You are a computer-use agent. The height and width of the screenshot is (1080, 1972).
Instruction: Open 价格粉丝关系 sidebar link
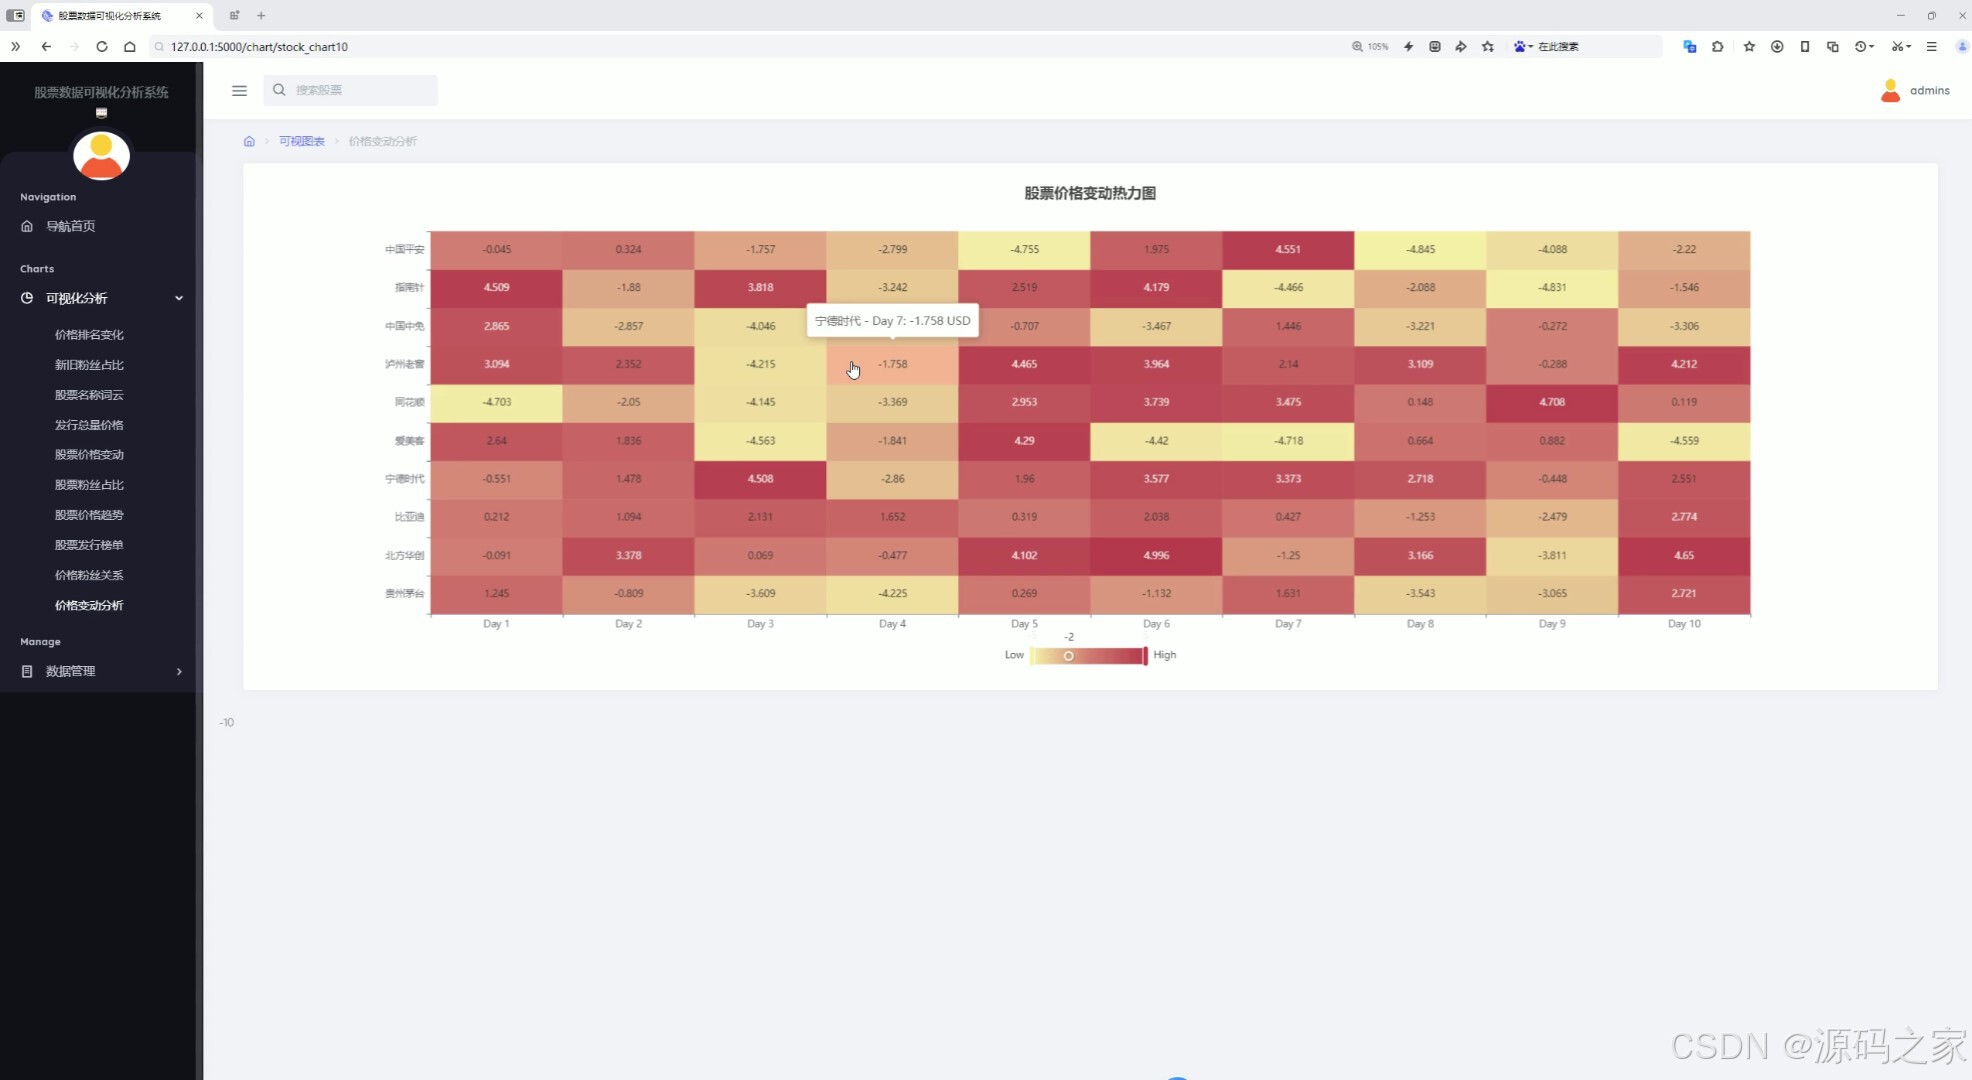(89, 575)
